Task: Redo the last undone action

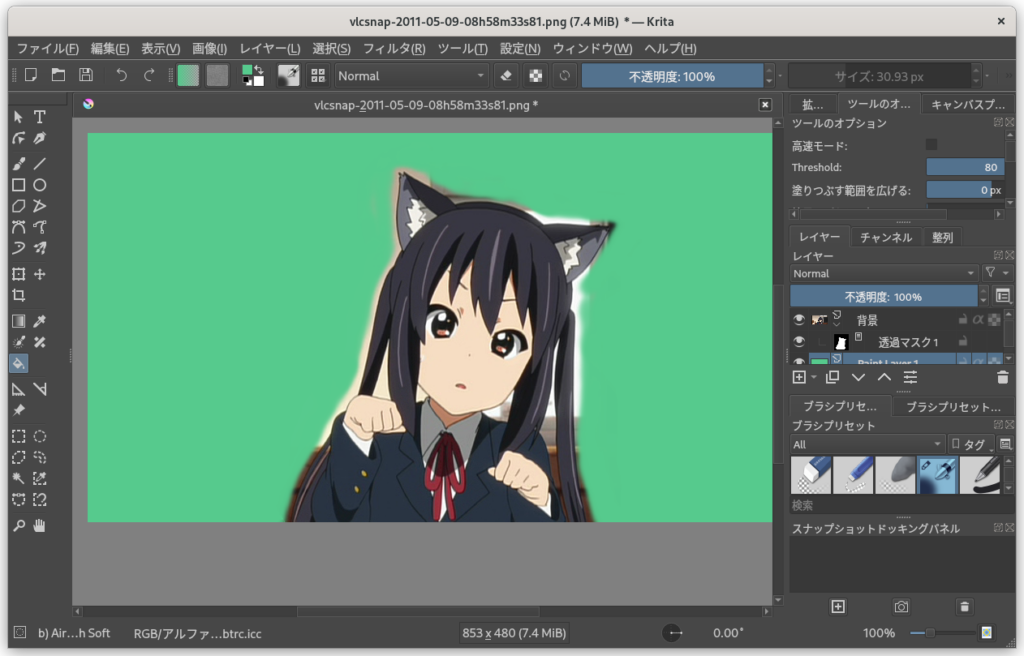Action: point(149,75)
